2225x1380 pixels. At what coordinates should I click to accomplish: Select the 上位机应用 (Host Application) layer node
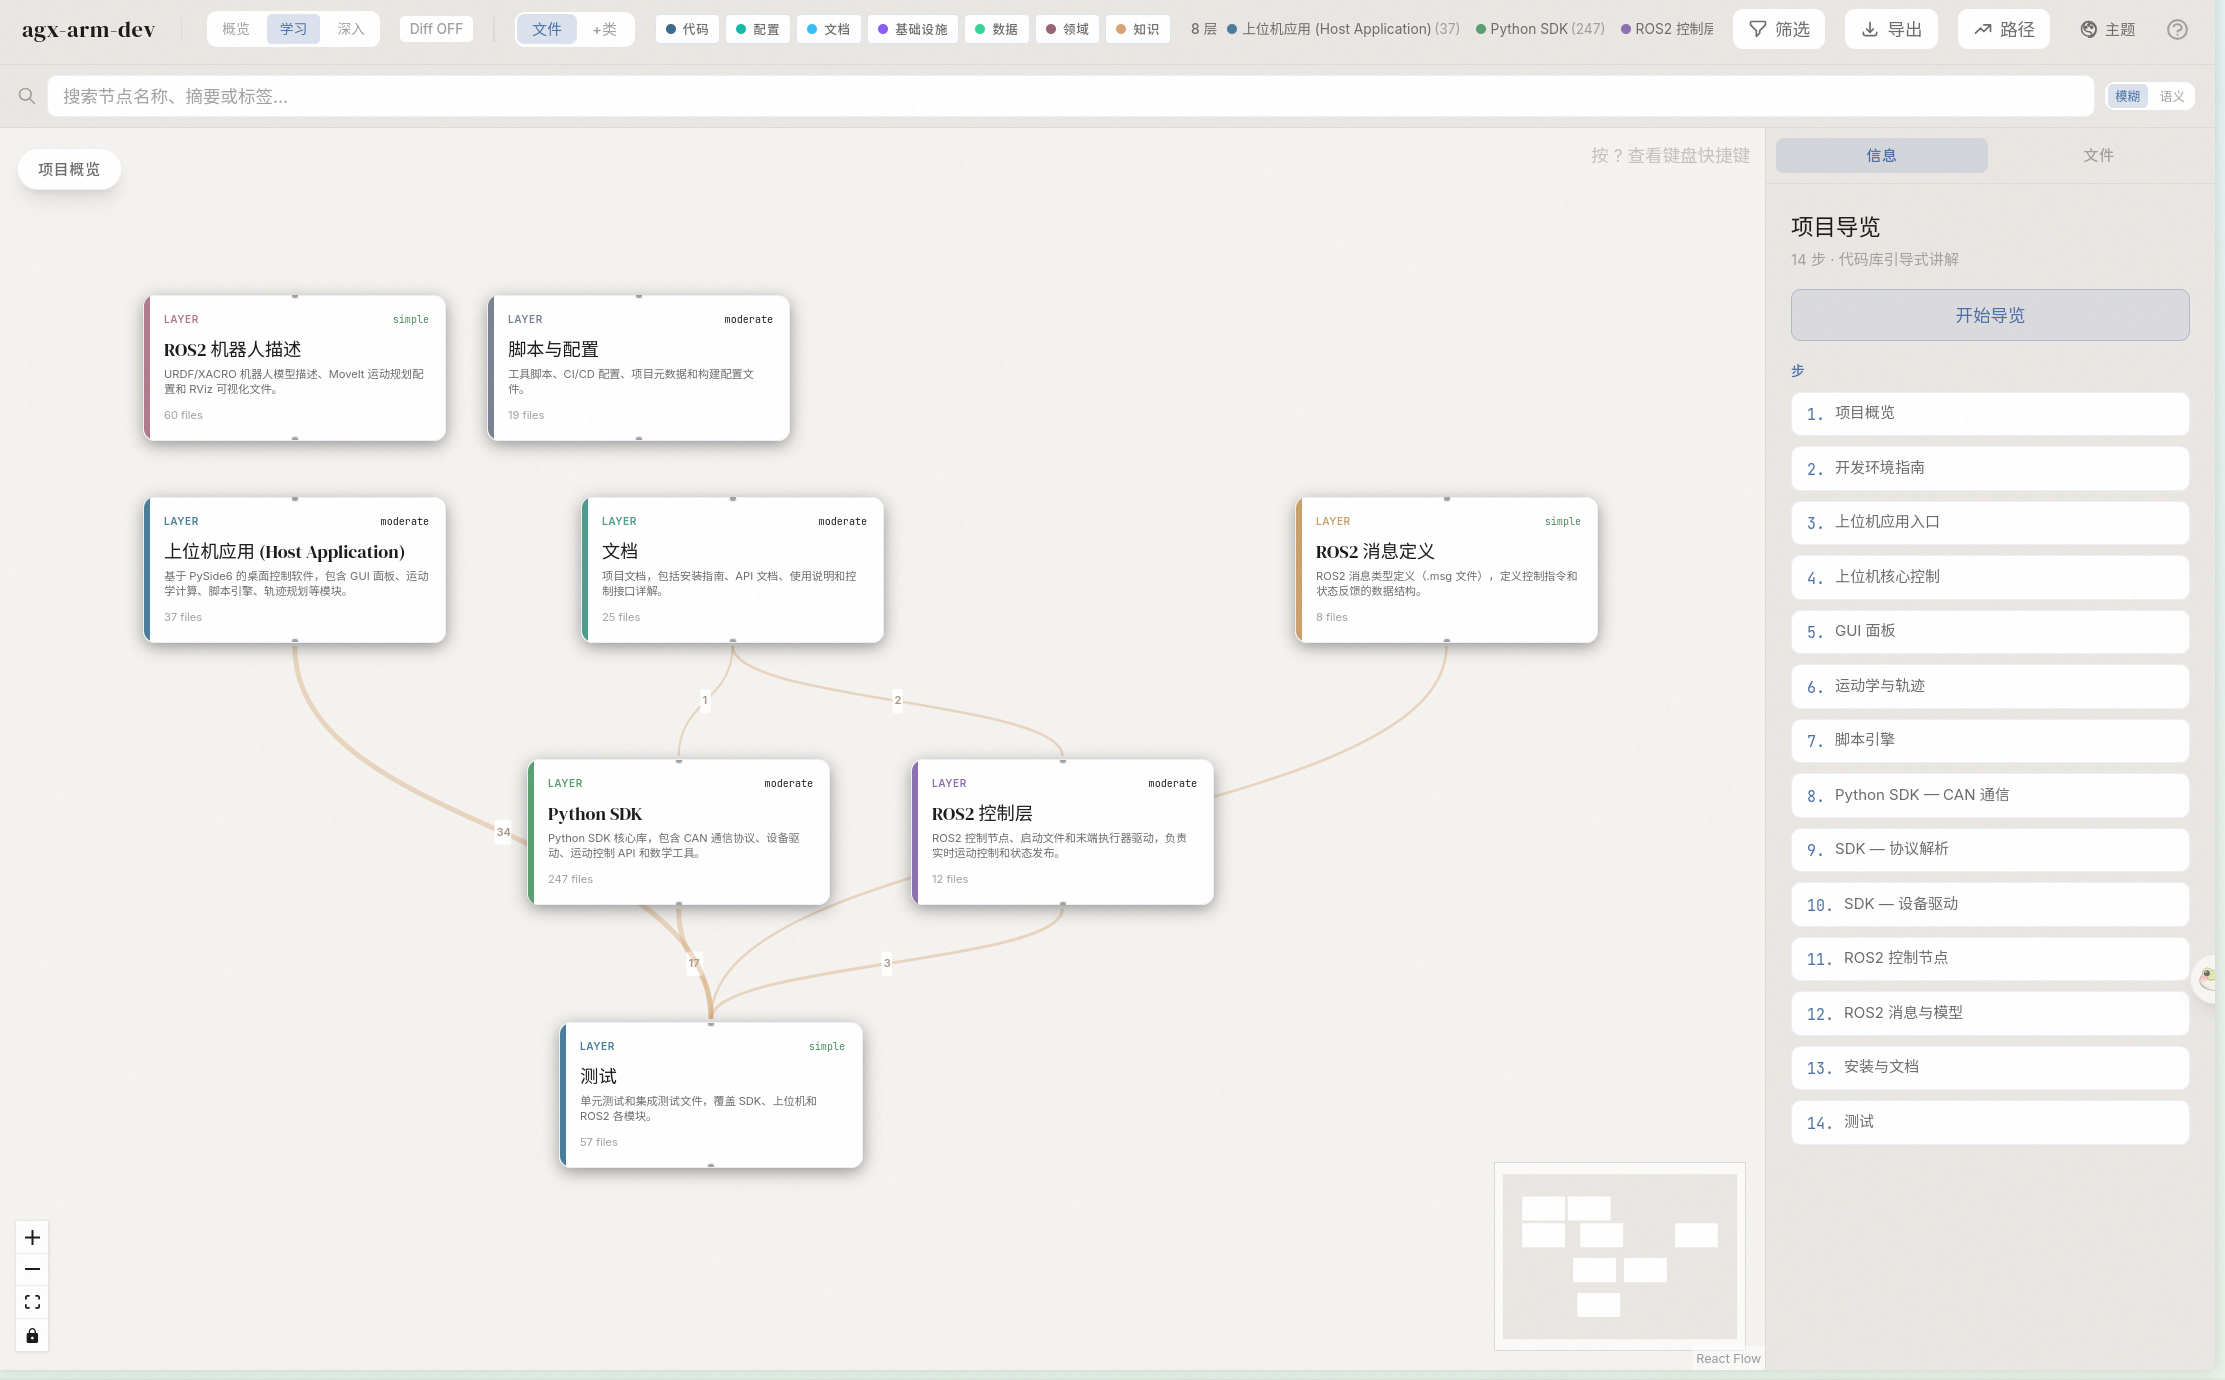click(x=295, y=570)
